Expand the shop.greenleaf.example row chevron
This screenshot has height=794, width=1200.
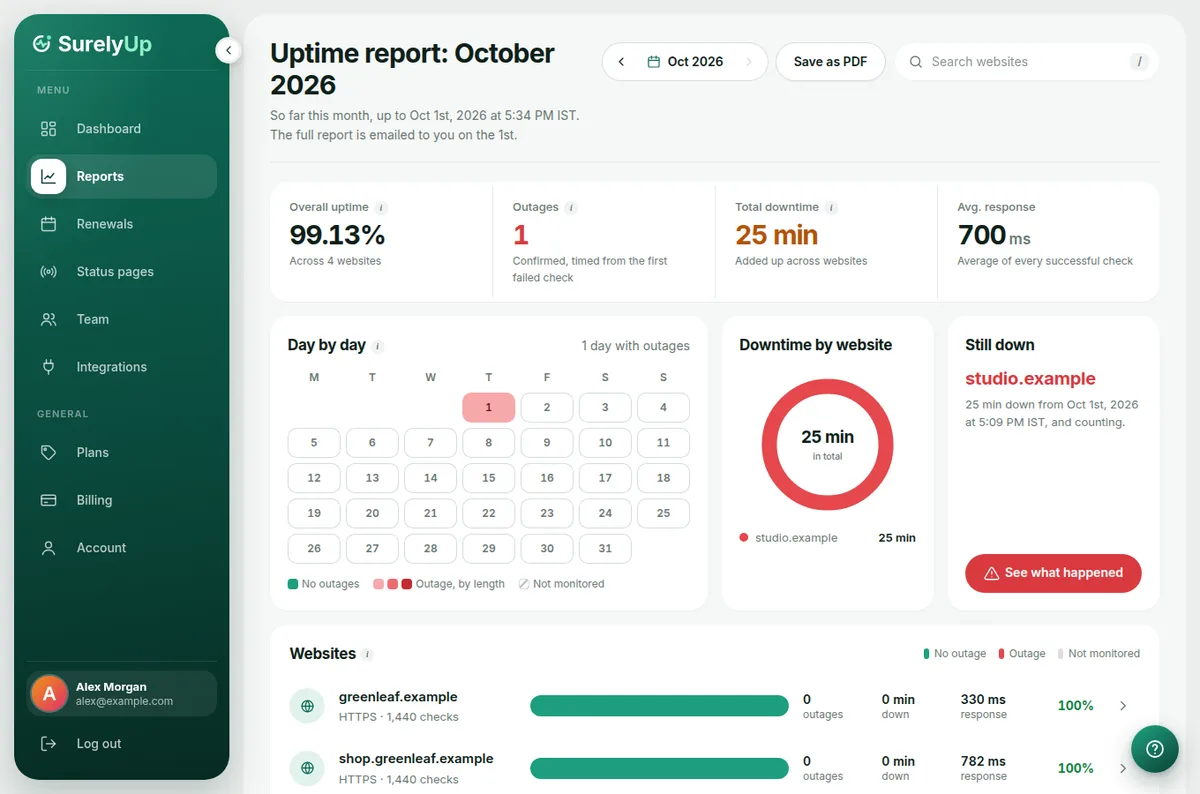point(1123,768)
